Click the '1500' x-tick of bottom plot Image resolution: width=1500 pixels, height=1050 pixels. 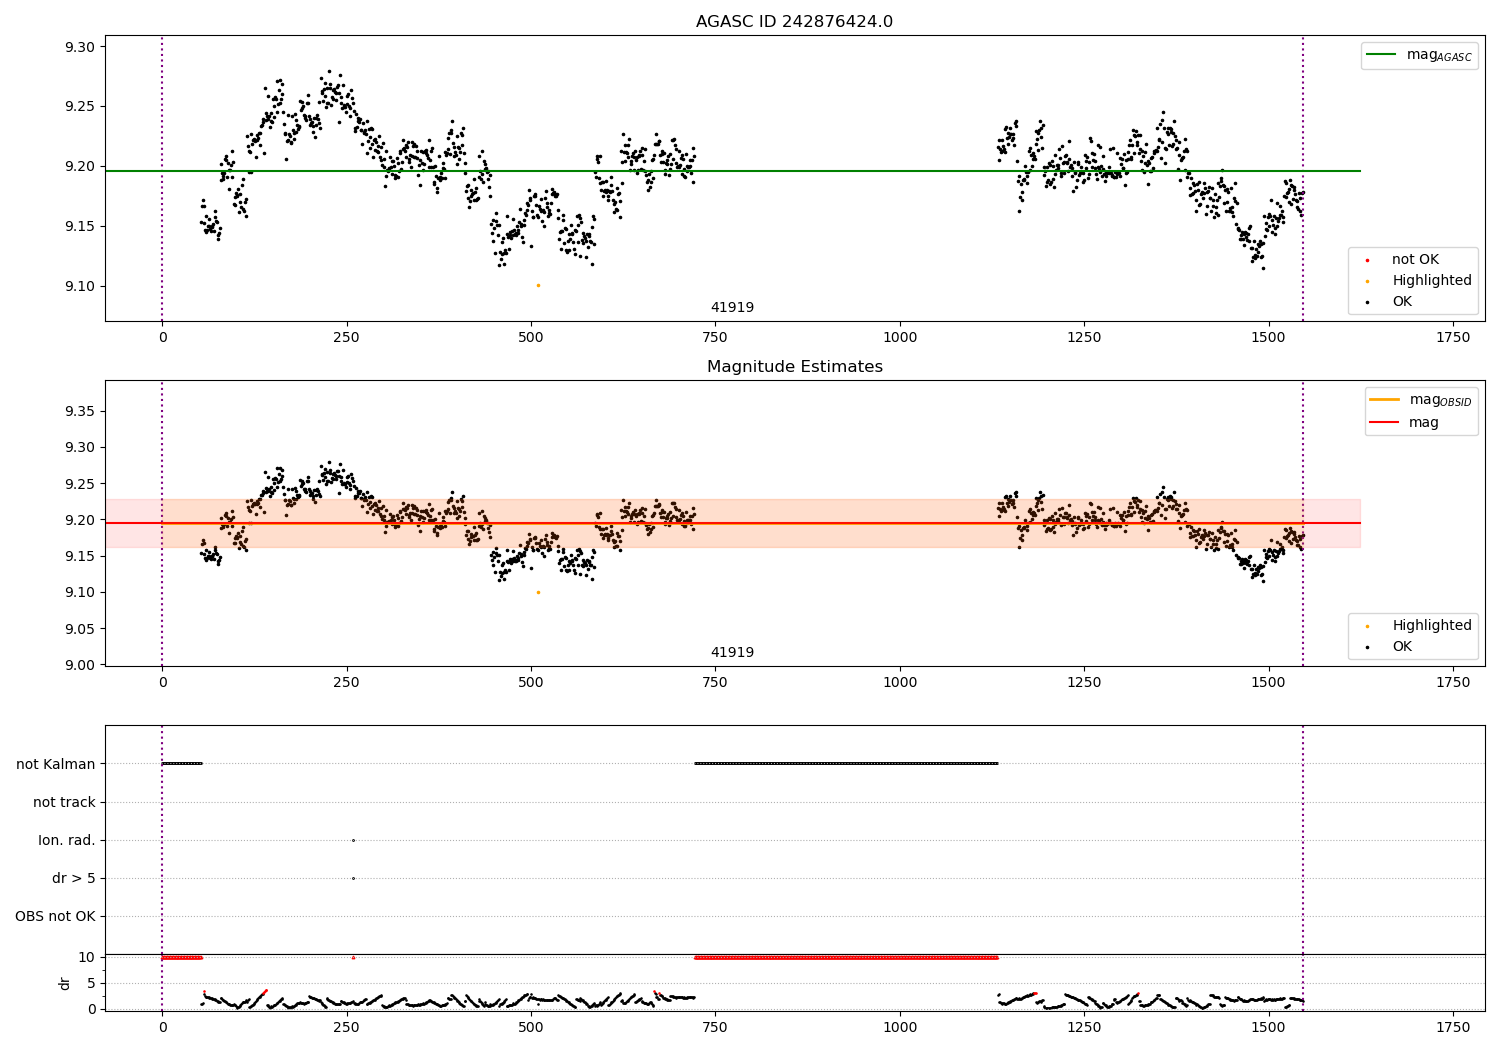tap(1268, 1027)
